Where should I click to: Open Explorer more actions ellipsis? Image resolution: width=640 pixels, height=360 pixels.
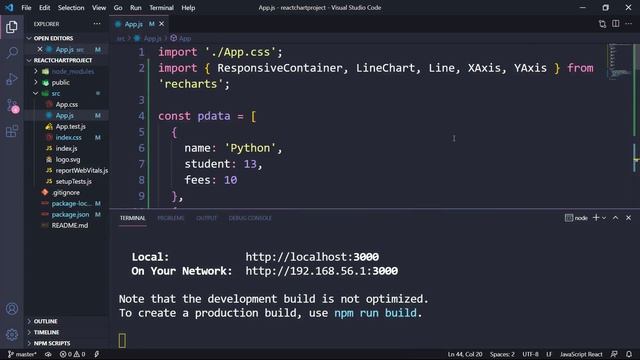coord(97,24)
